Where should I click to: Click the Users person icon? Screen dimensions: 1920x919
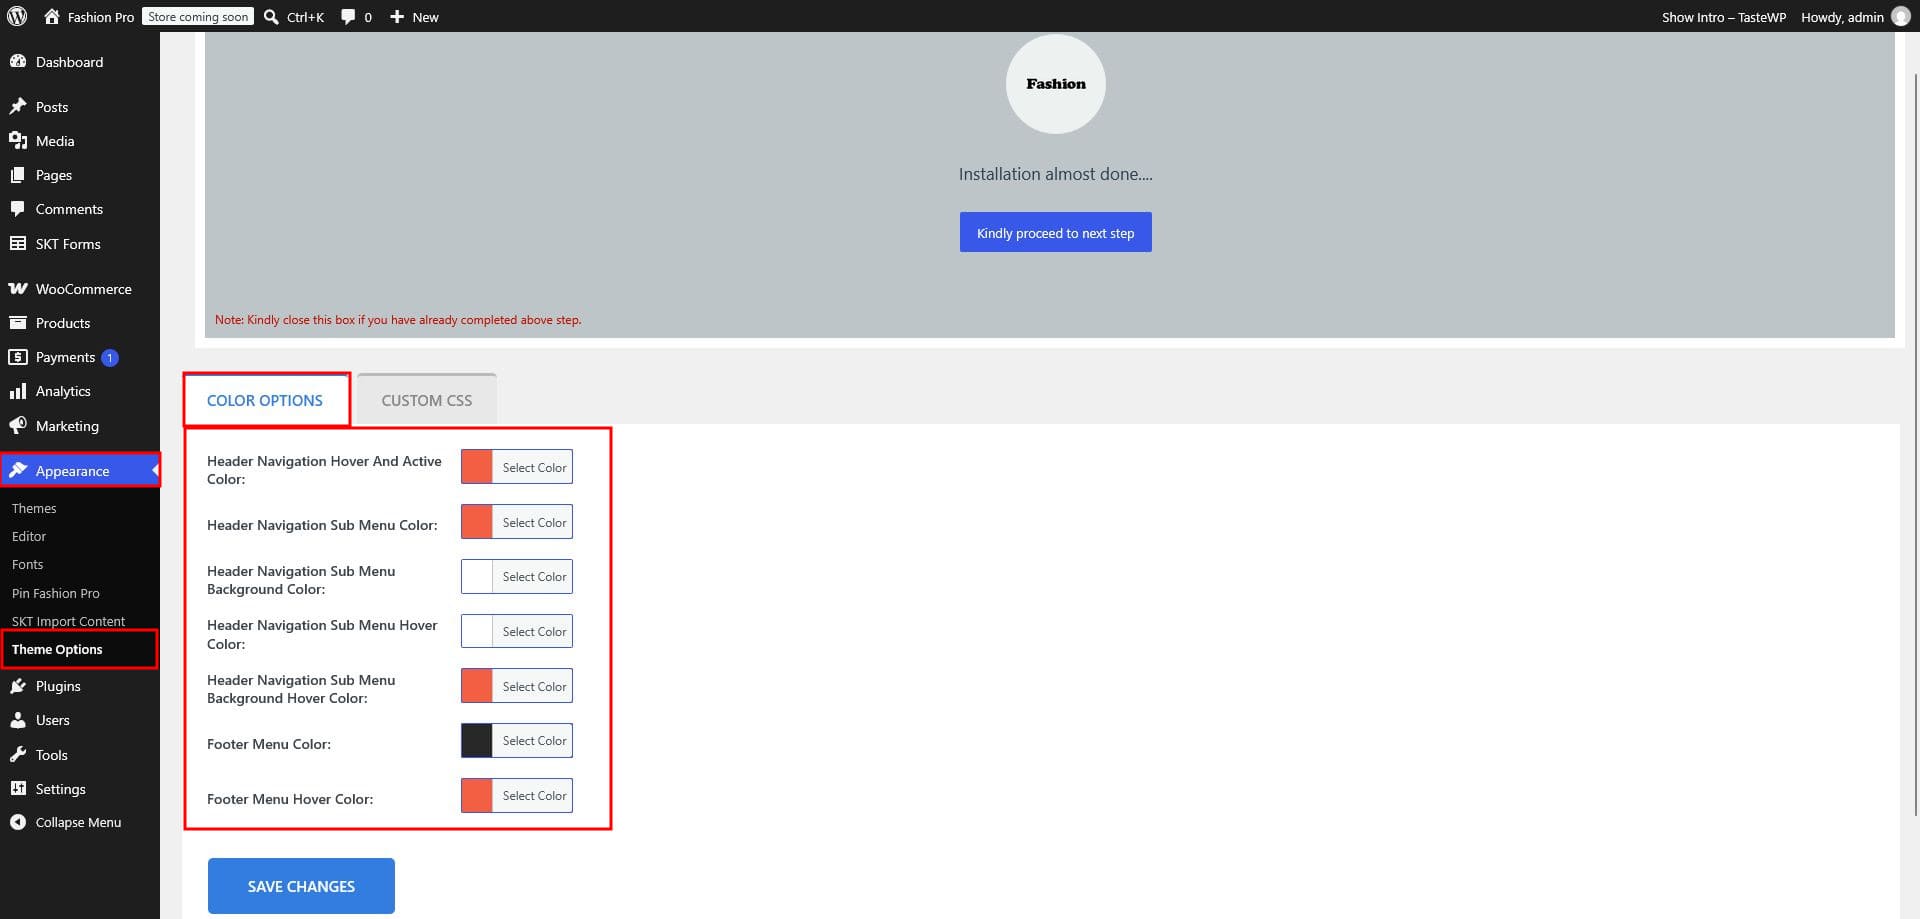18,719
